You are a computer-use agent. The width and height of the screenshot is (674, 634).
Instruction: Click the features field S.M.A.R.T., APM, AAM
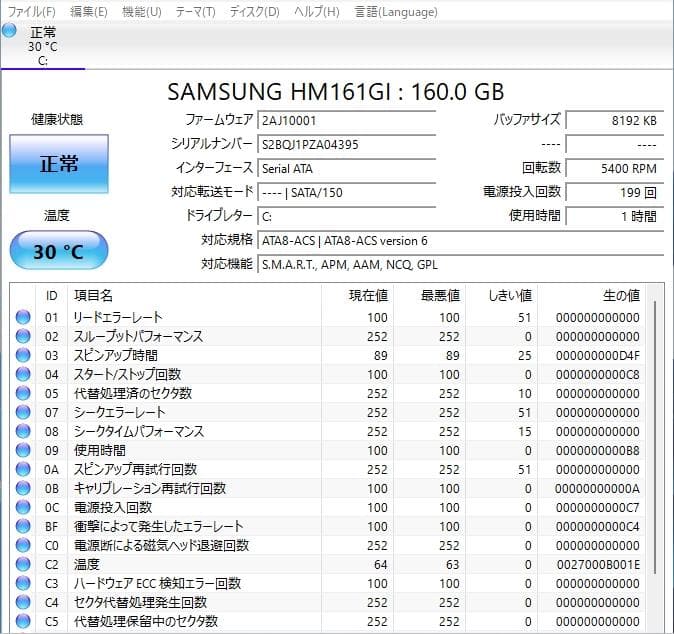[x=461, y=265]
